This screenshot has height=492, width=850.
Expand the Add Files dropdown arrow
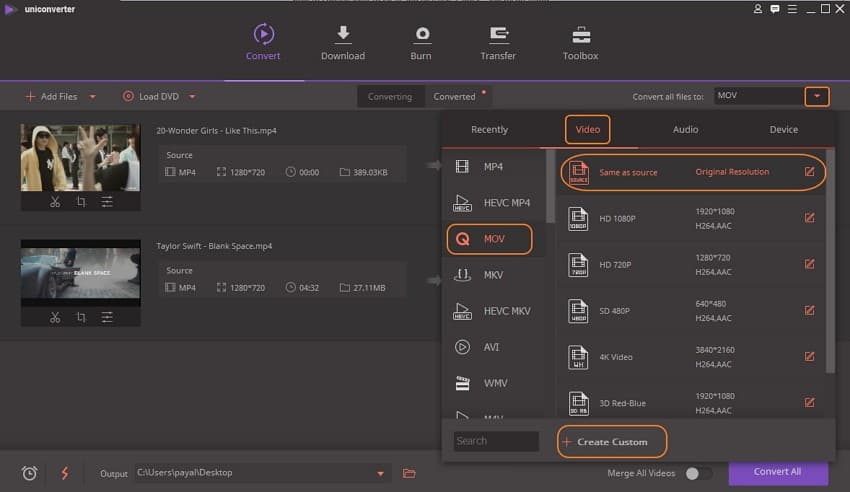(x=93, y=97)
